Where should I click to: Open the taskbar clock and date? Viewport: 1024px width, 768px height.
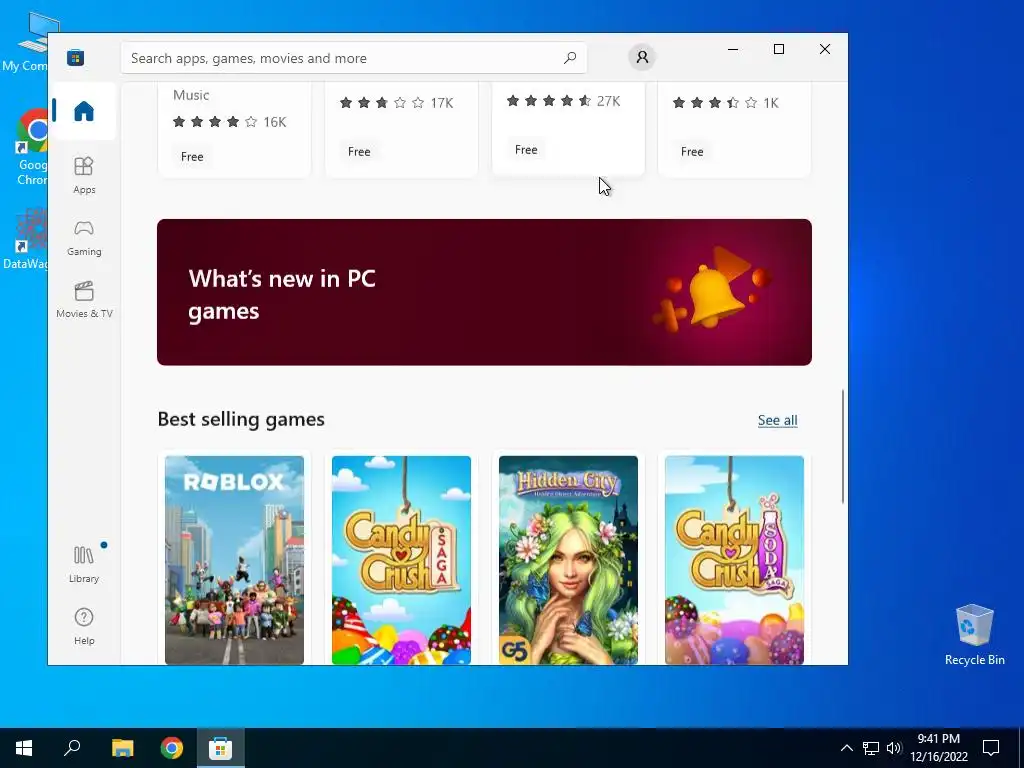point(939,748)
